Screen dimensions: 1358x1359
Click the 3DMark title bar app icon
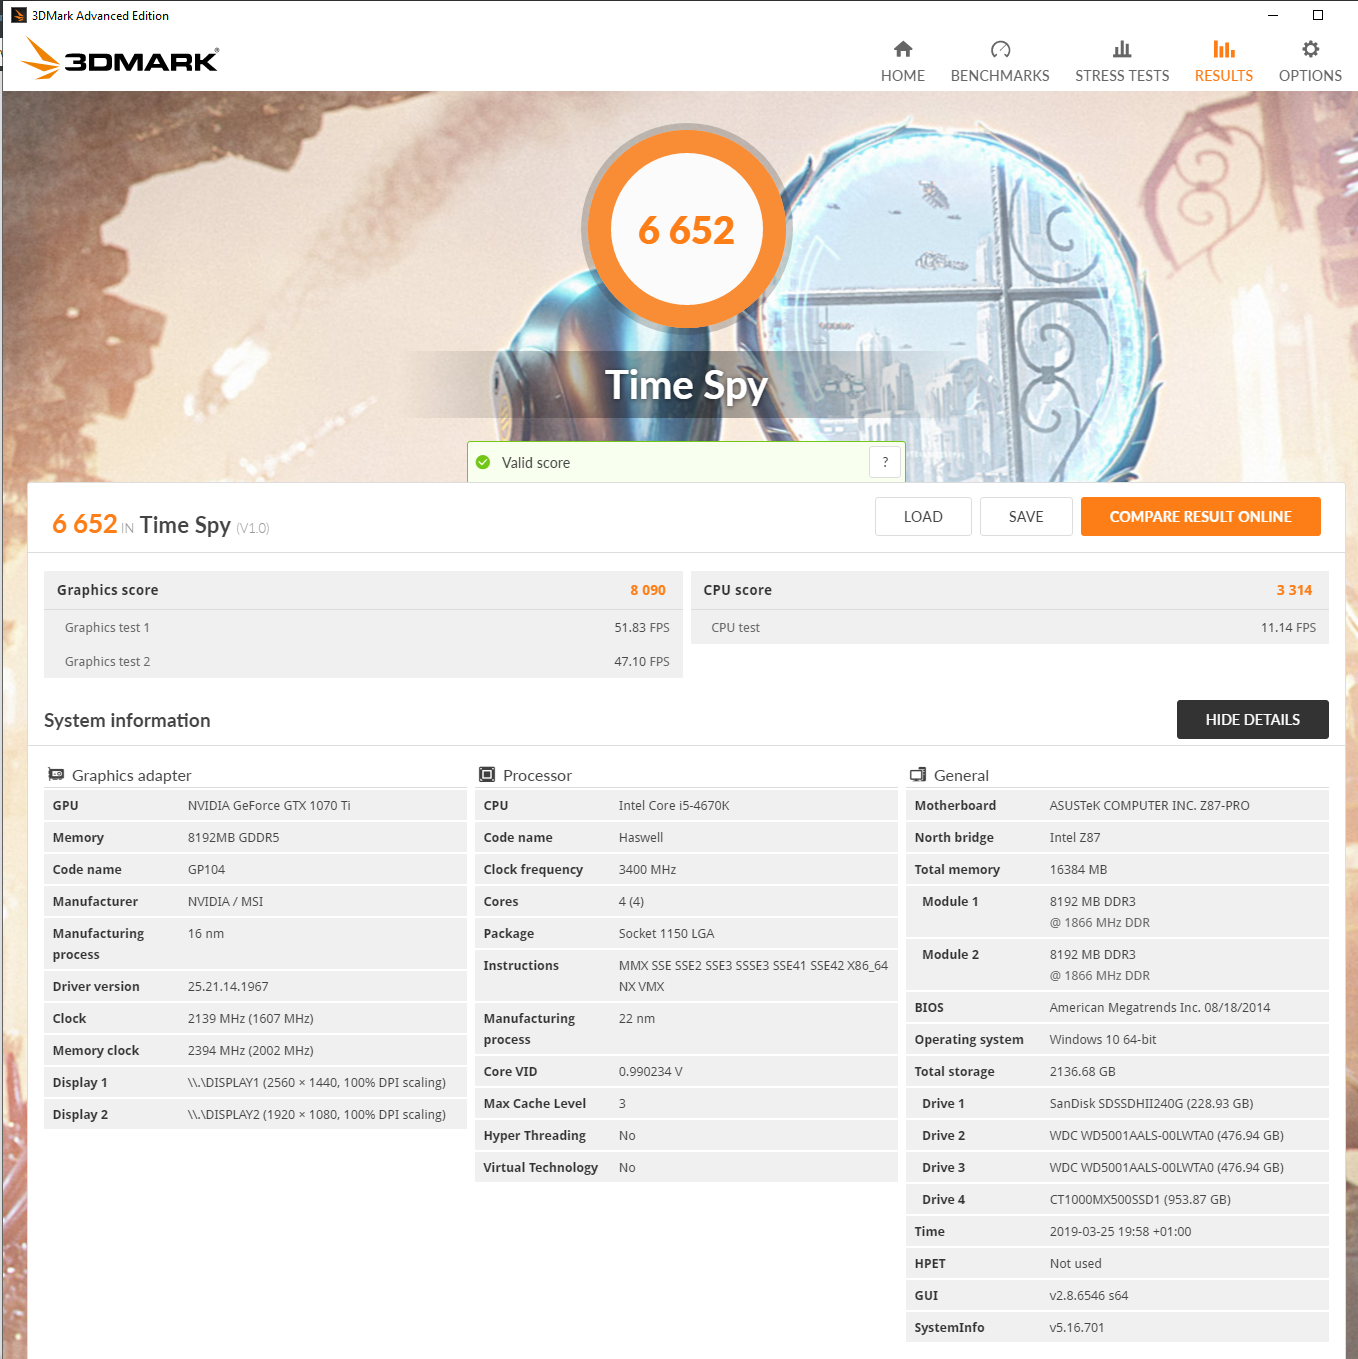click(18, 15)
